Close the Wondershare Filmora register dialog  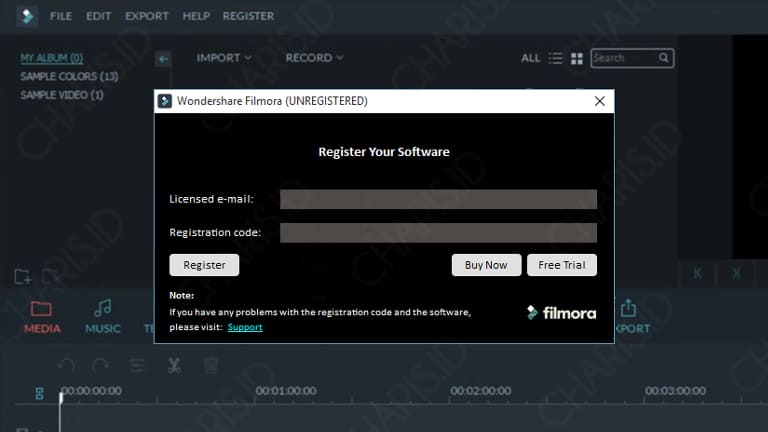pos(600,101)
